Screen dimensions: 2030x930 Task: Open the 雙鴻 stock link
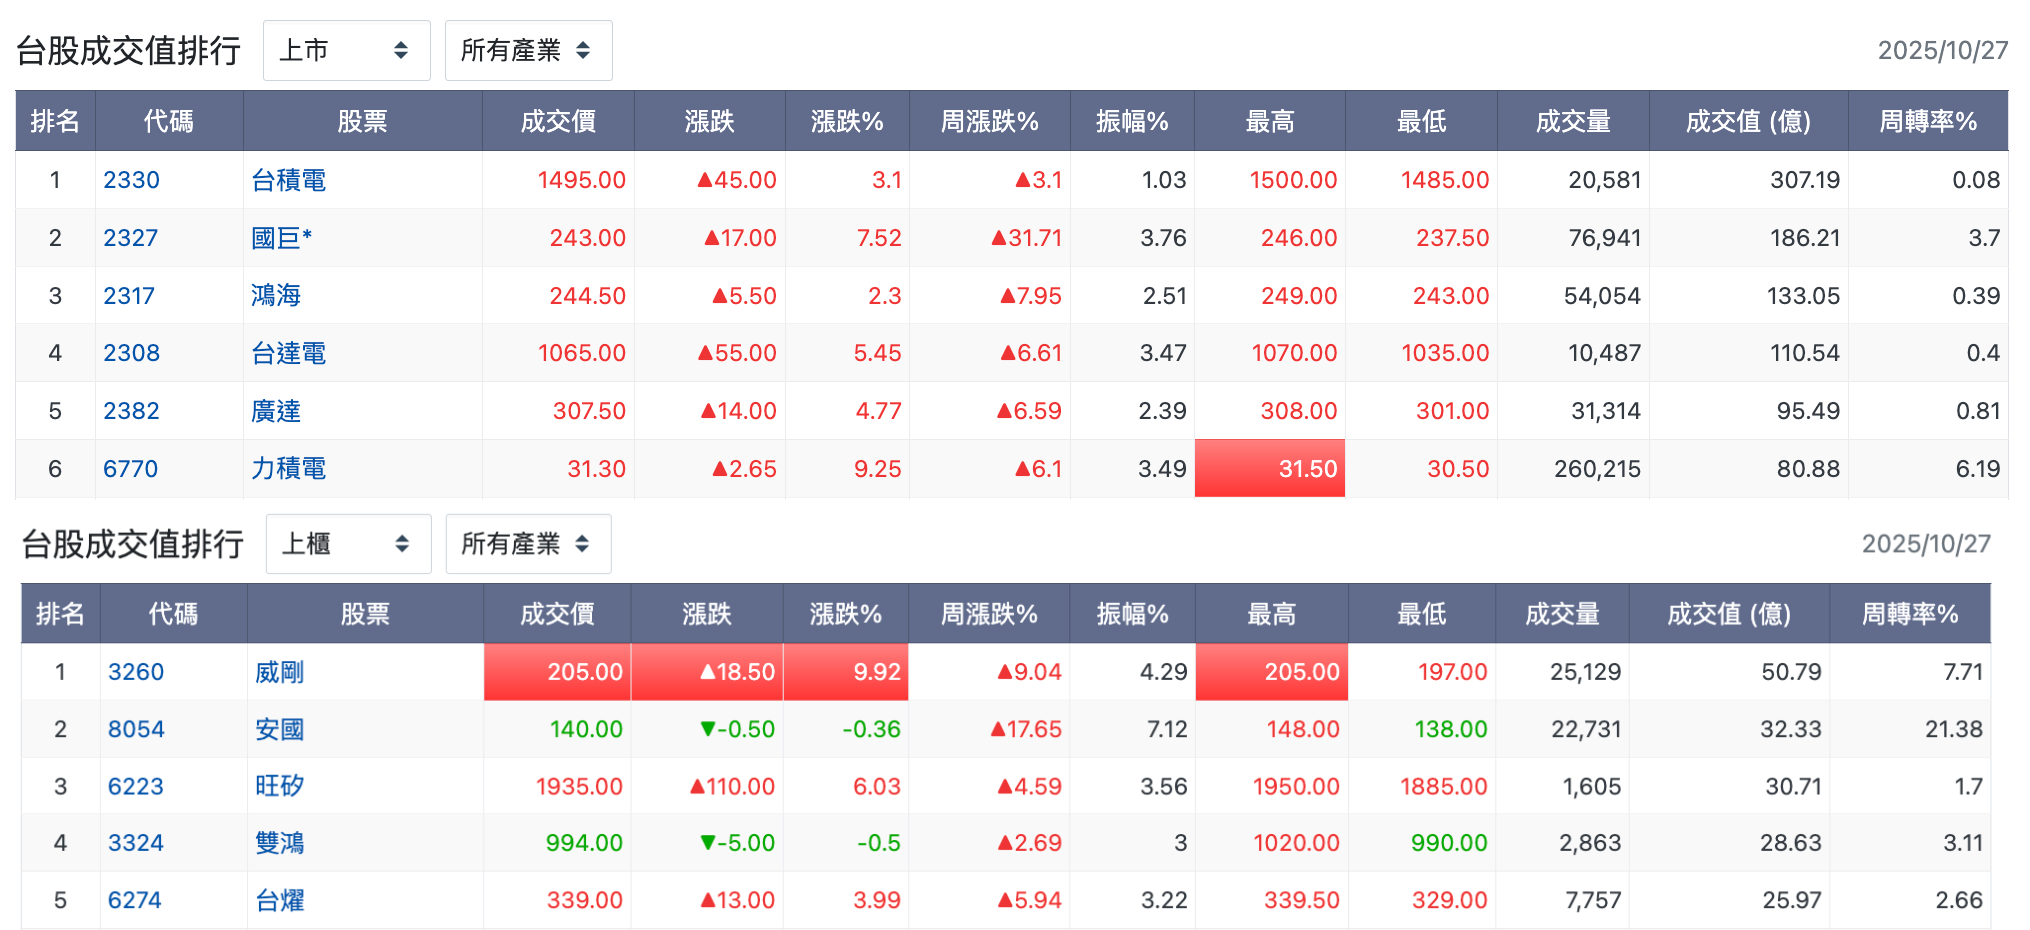tap(279, 843)
